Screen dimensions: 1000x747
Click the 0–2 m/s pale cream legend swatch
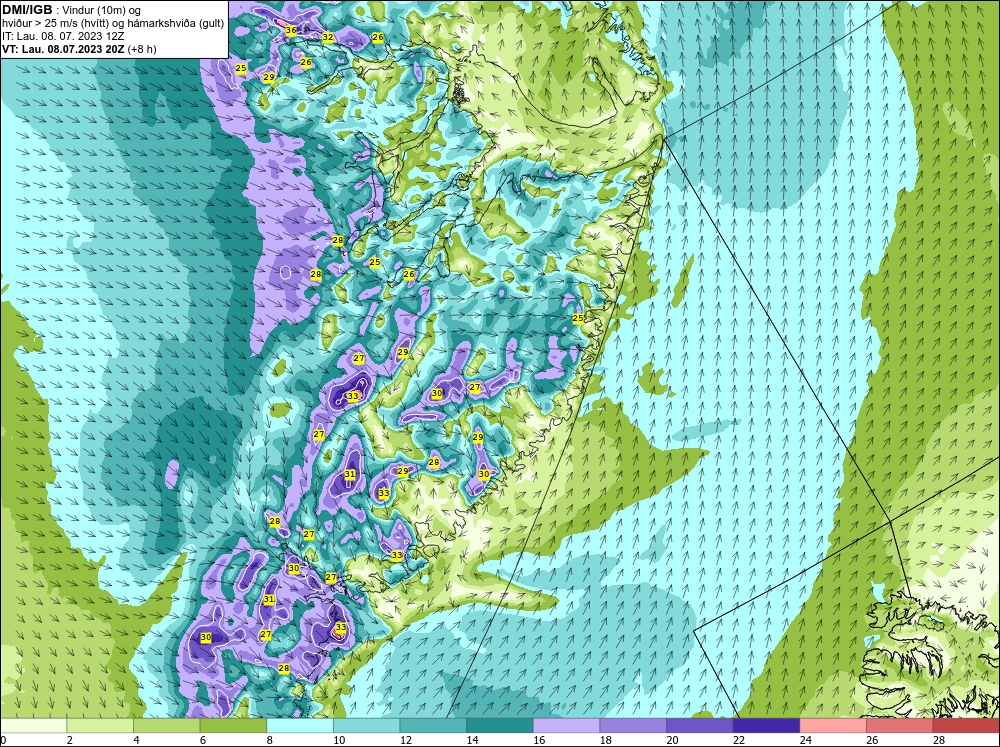33,725
